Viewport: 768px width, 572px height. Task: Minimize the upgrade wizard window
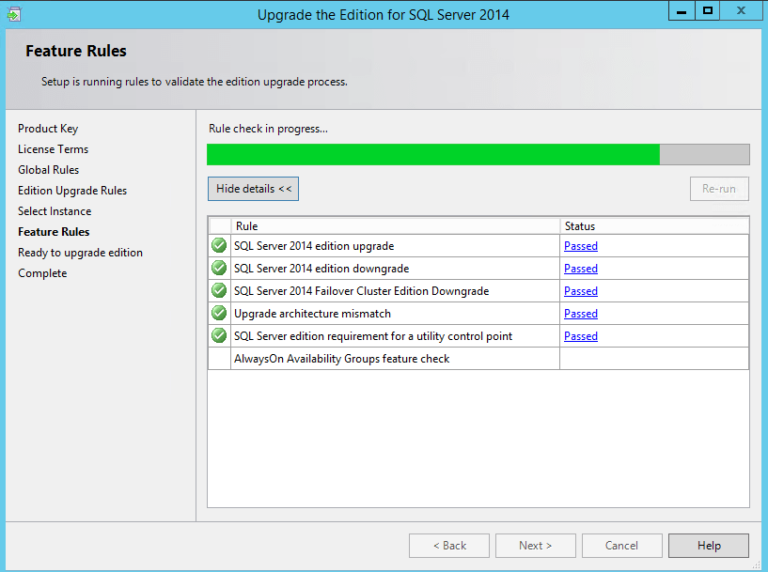[681, 11]
